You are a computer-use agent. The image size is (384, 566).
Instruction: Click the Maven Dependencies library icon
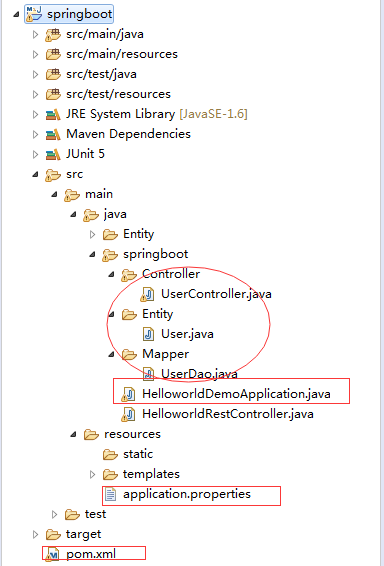53,135
